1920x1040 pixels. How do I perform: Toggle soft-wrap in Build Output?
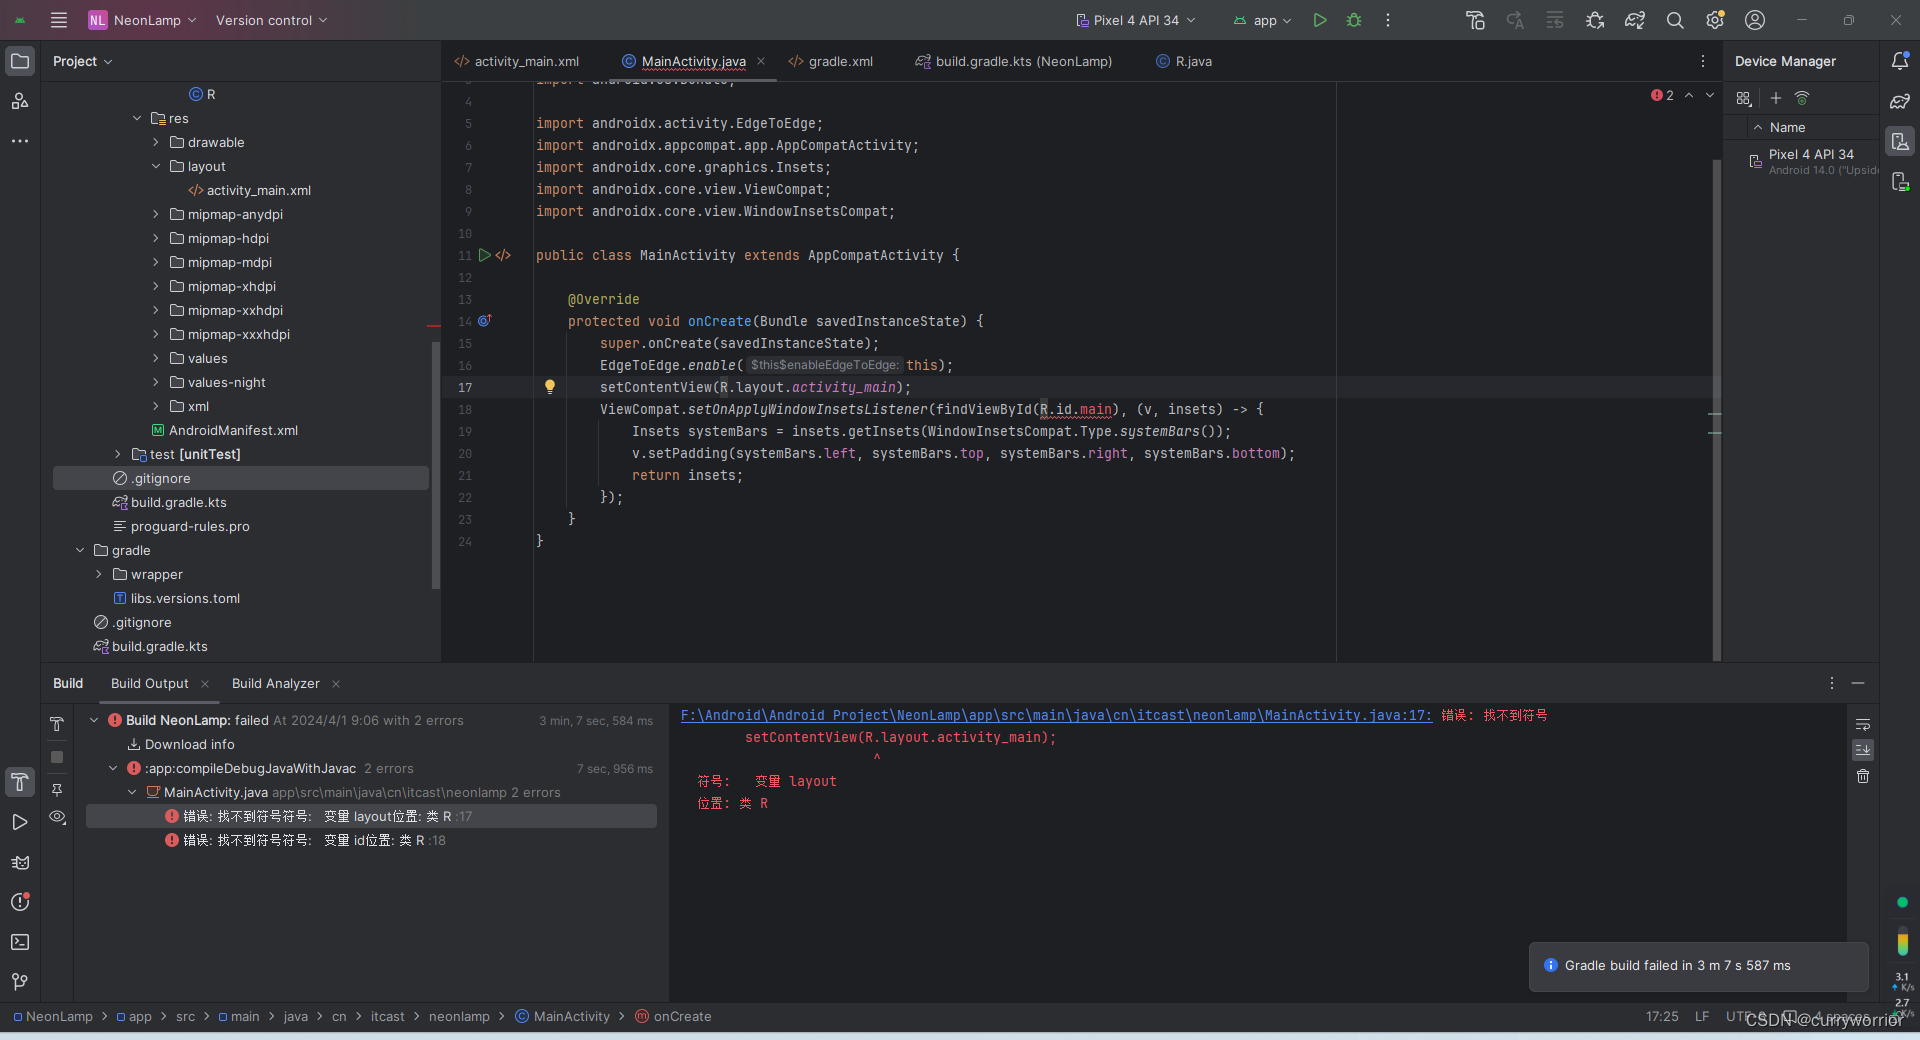tap(1863, 724)
